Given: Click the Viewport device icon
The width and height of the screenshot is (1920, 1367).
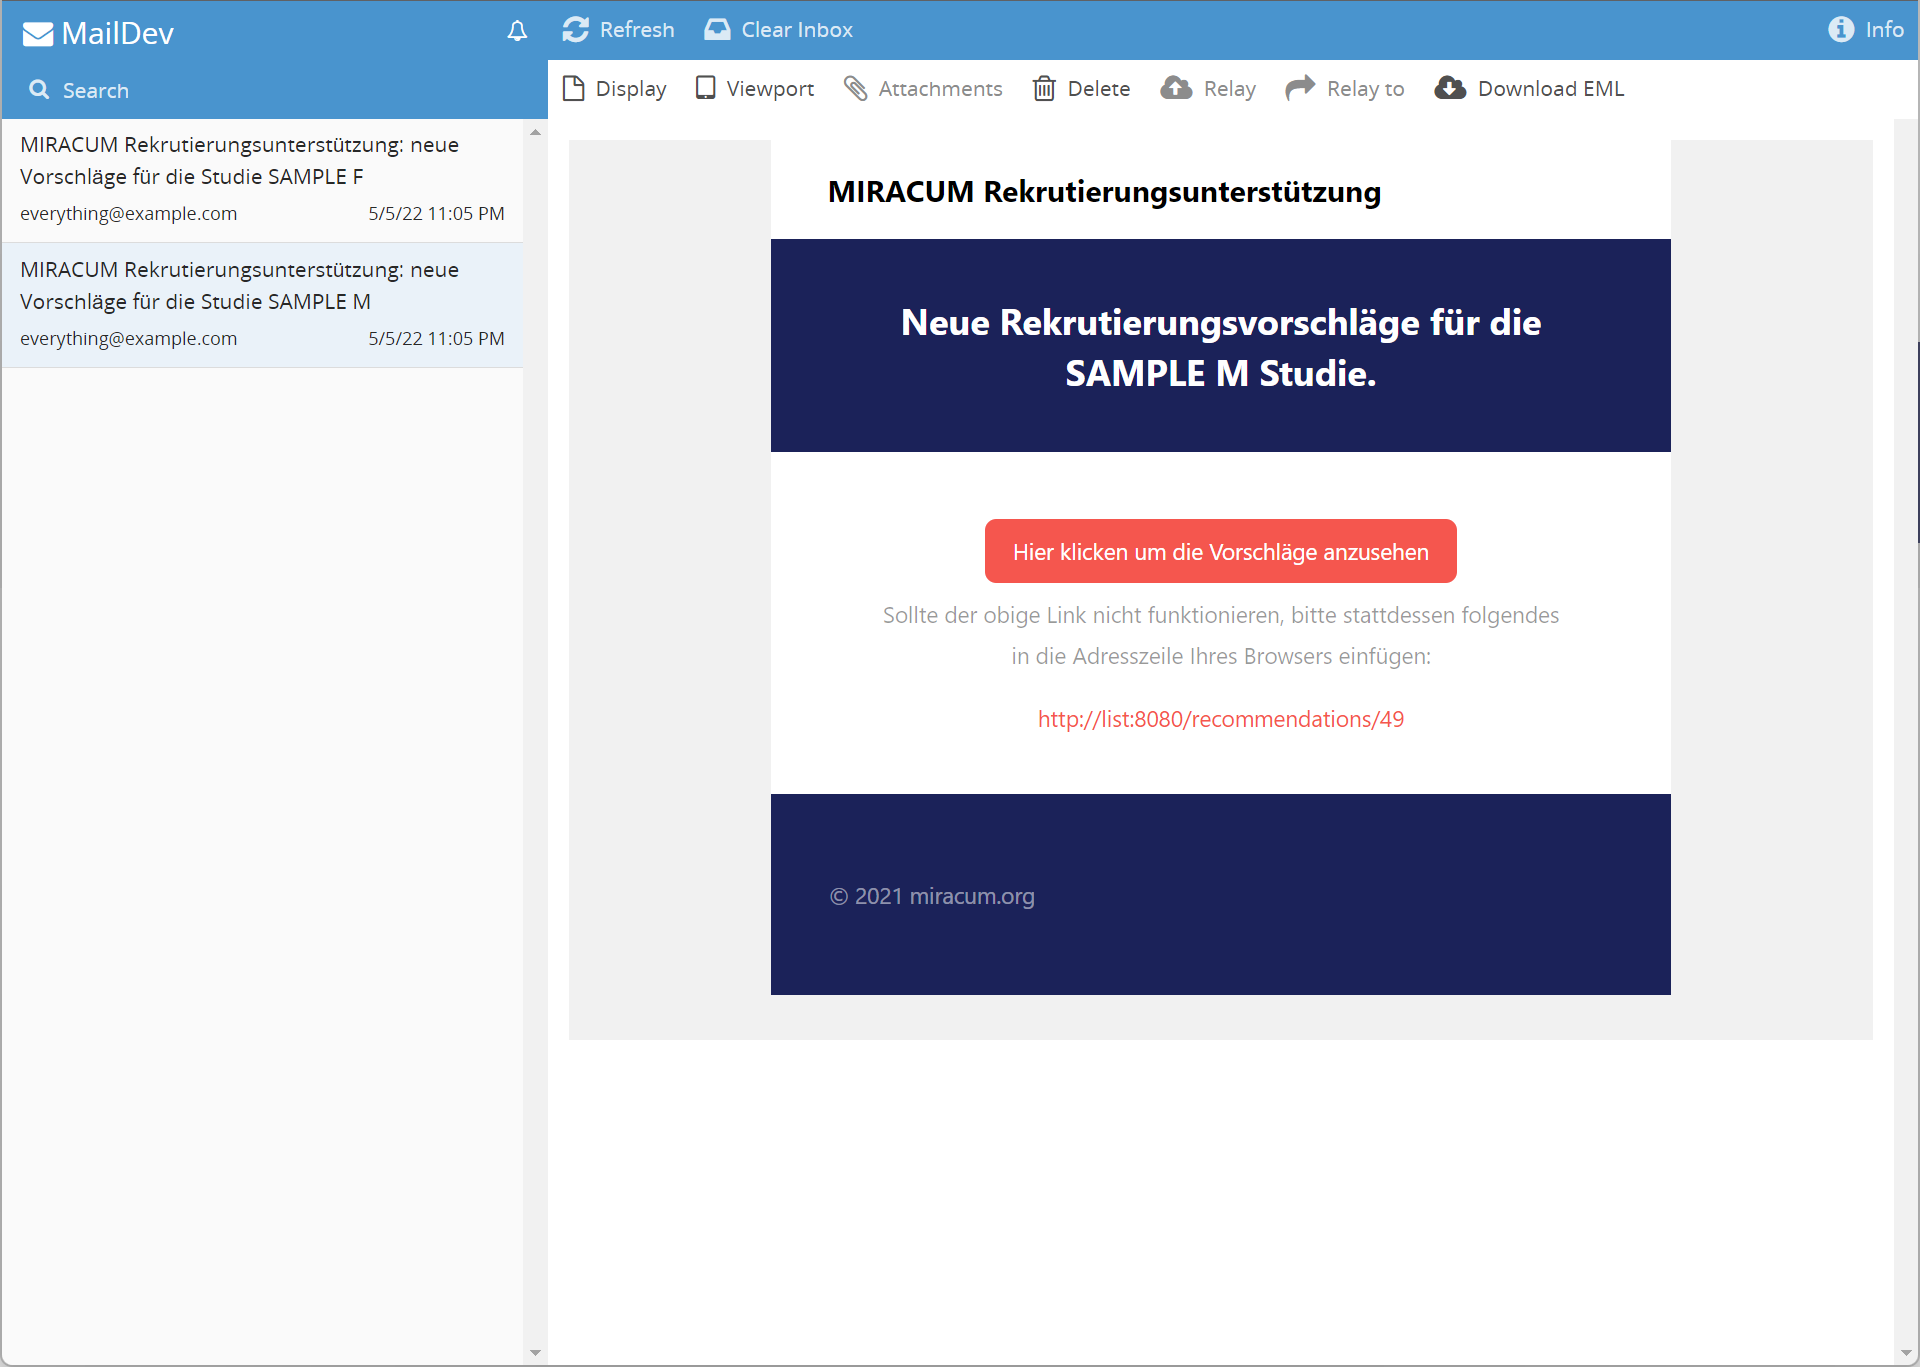Looking at the screenshot, I should [706, 88].
